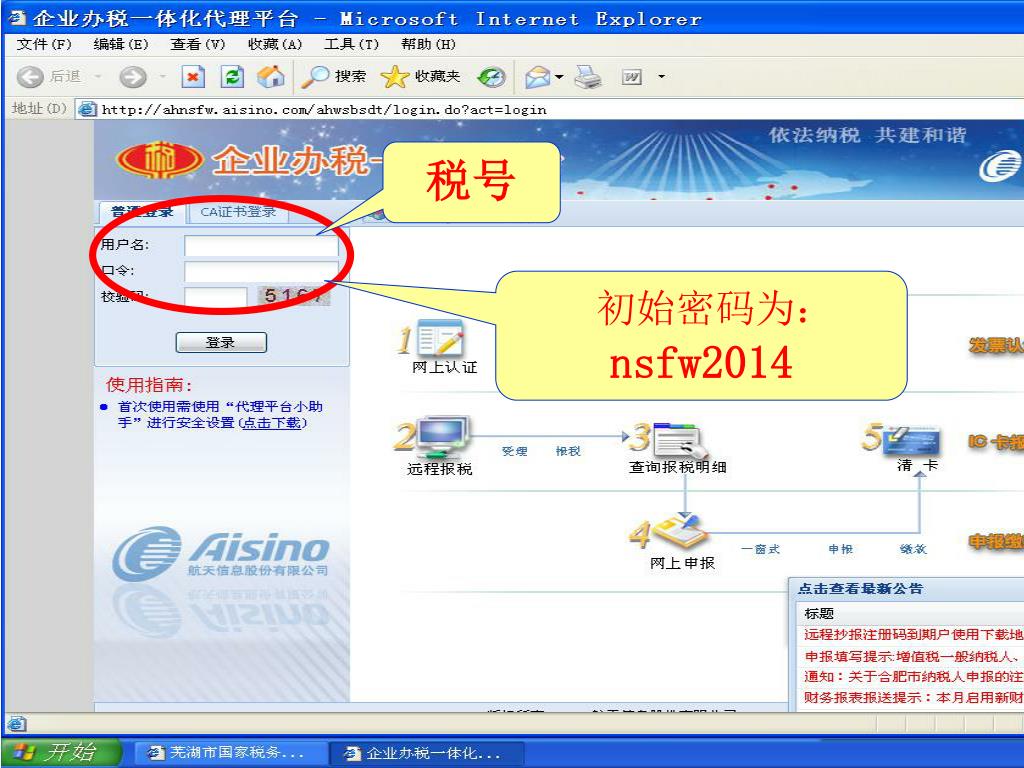Click the Mail envelope icon
This screenshot has width=1024, height=768.
(537, 77)
